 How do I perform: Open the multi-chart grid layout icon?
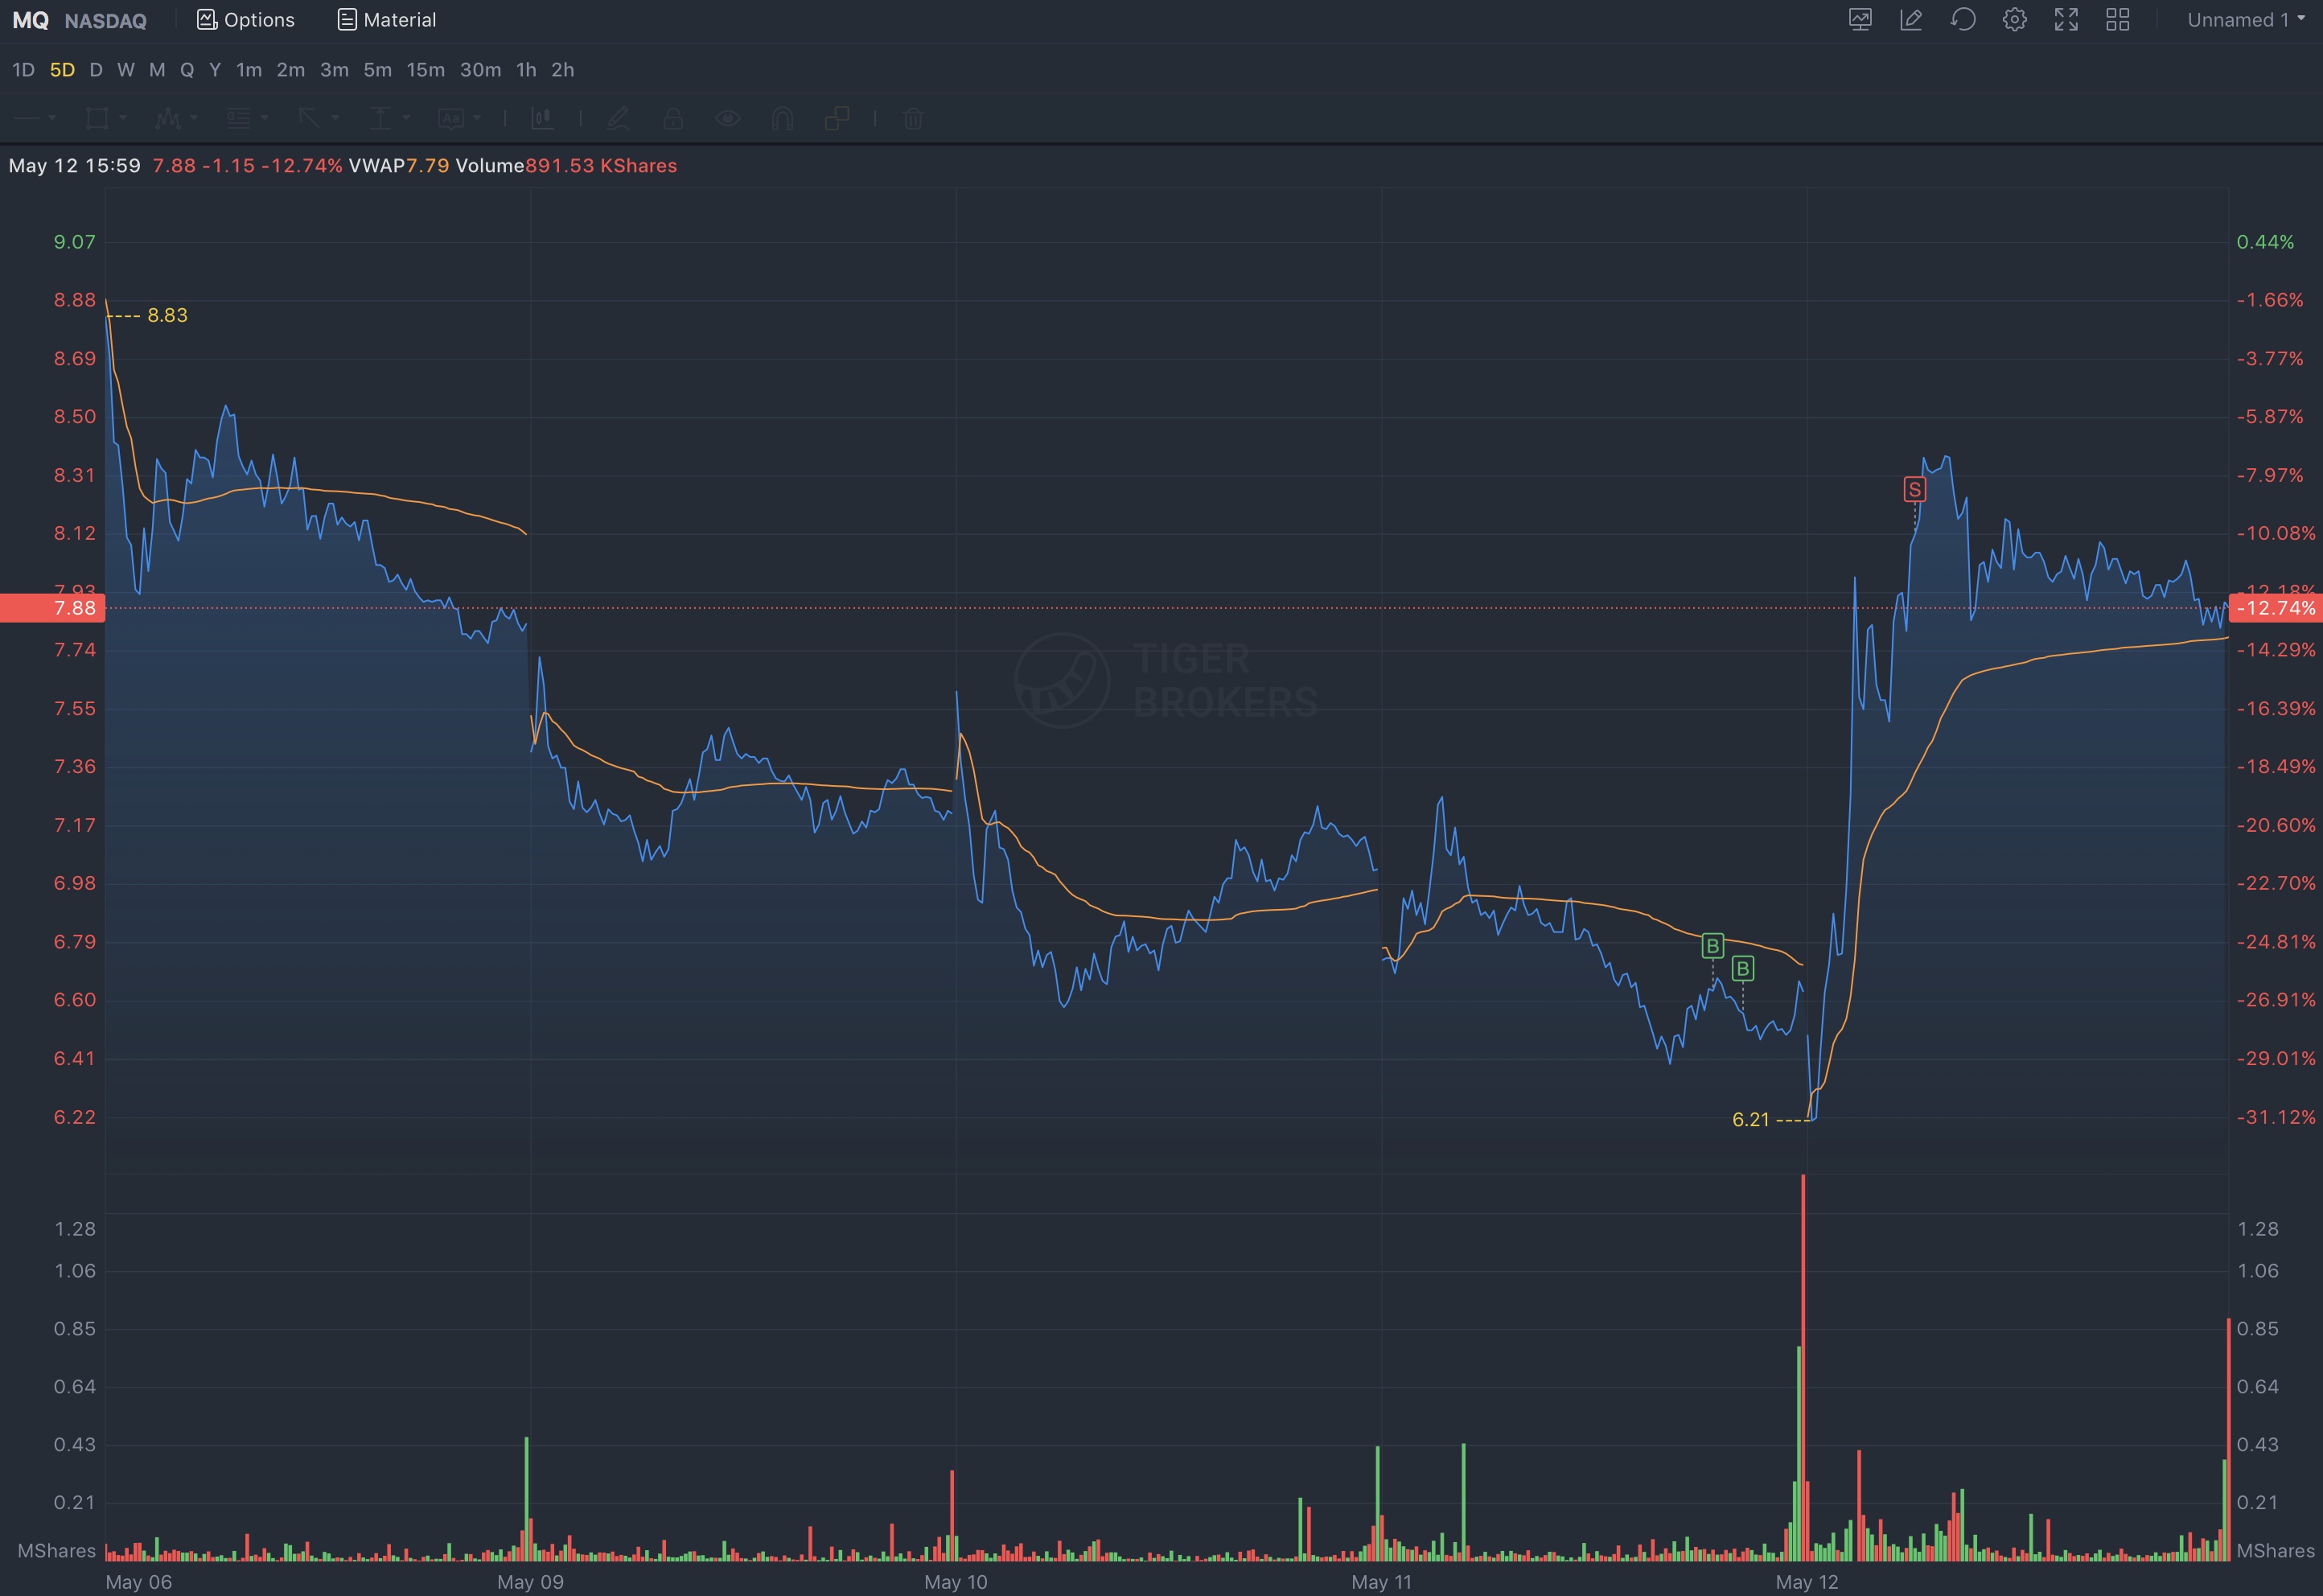tap(2118, 20)
